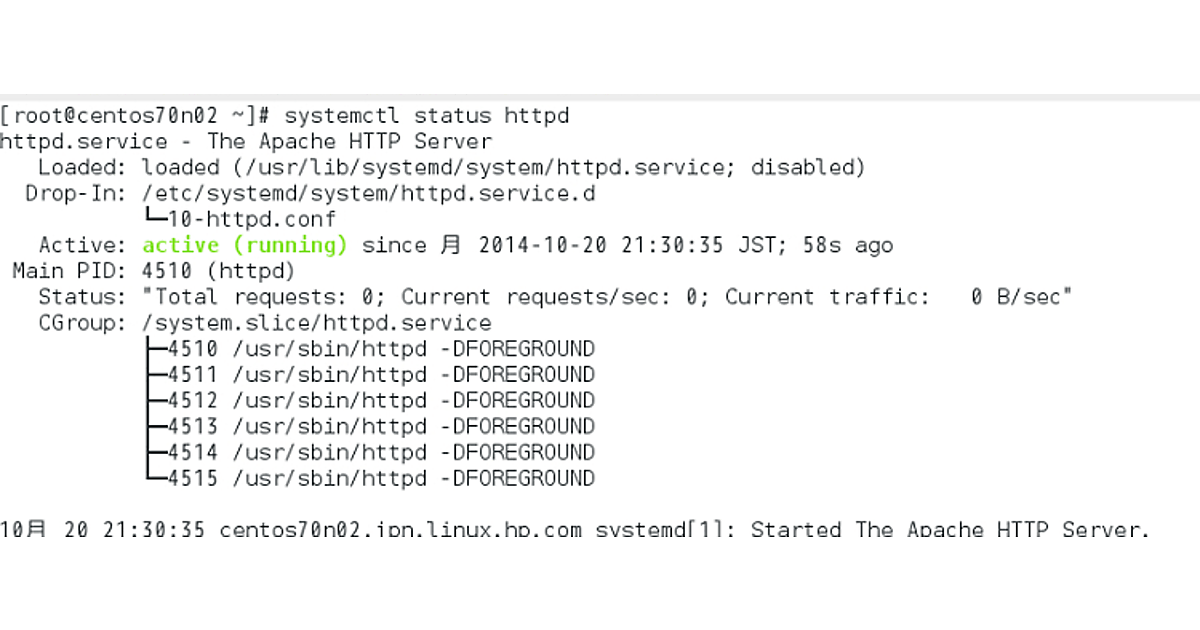
Task: Click the httpd.service title line
Action: coord(246,142)
